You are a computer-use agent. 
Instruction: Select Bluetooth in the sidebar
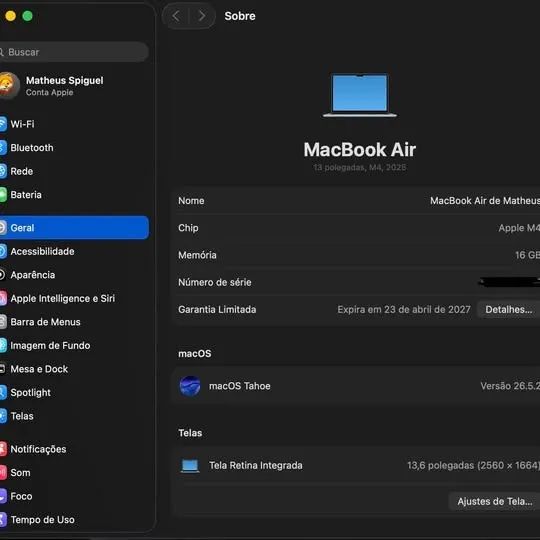[x=74, y=148]
